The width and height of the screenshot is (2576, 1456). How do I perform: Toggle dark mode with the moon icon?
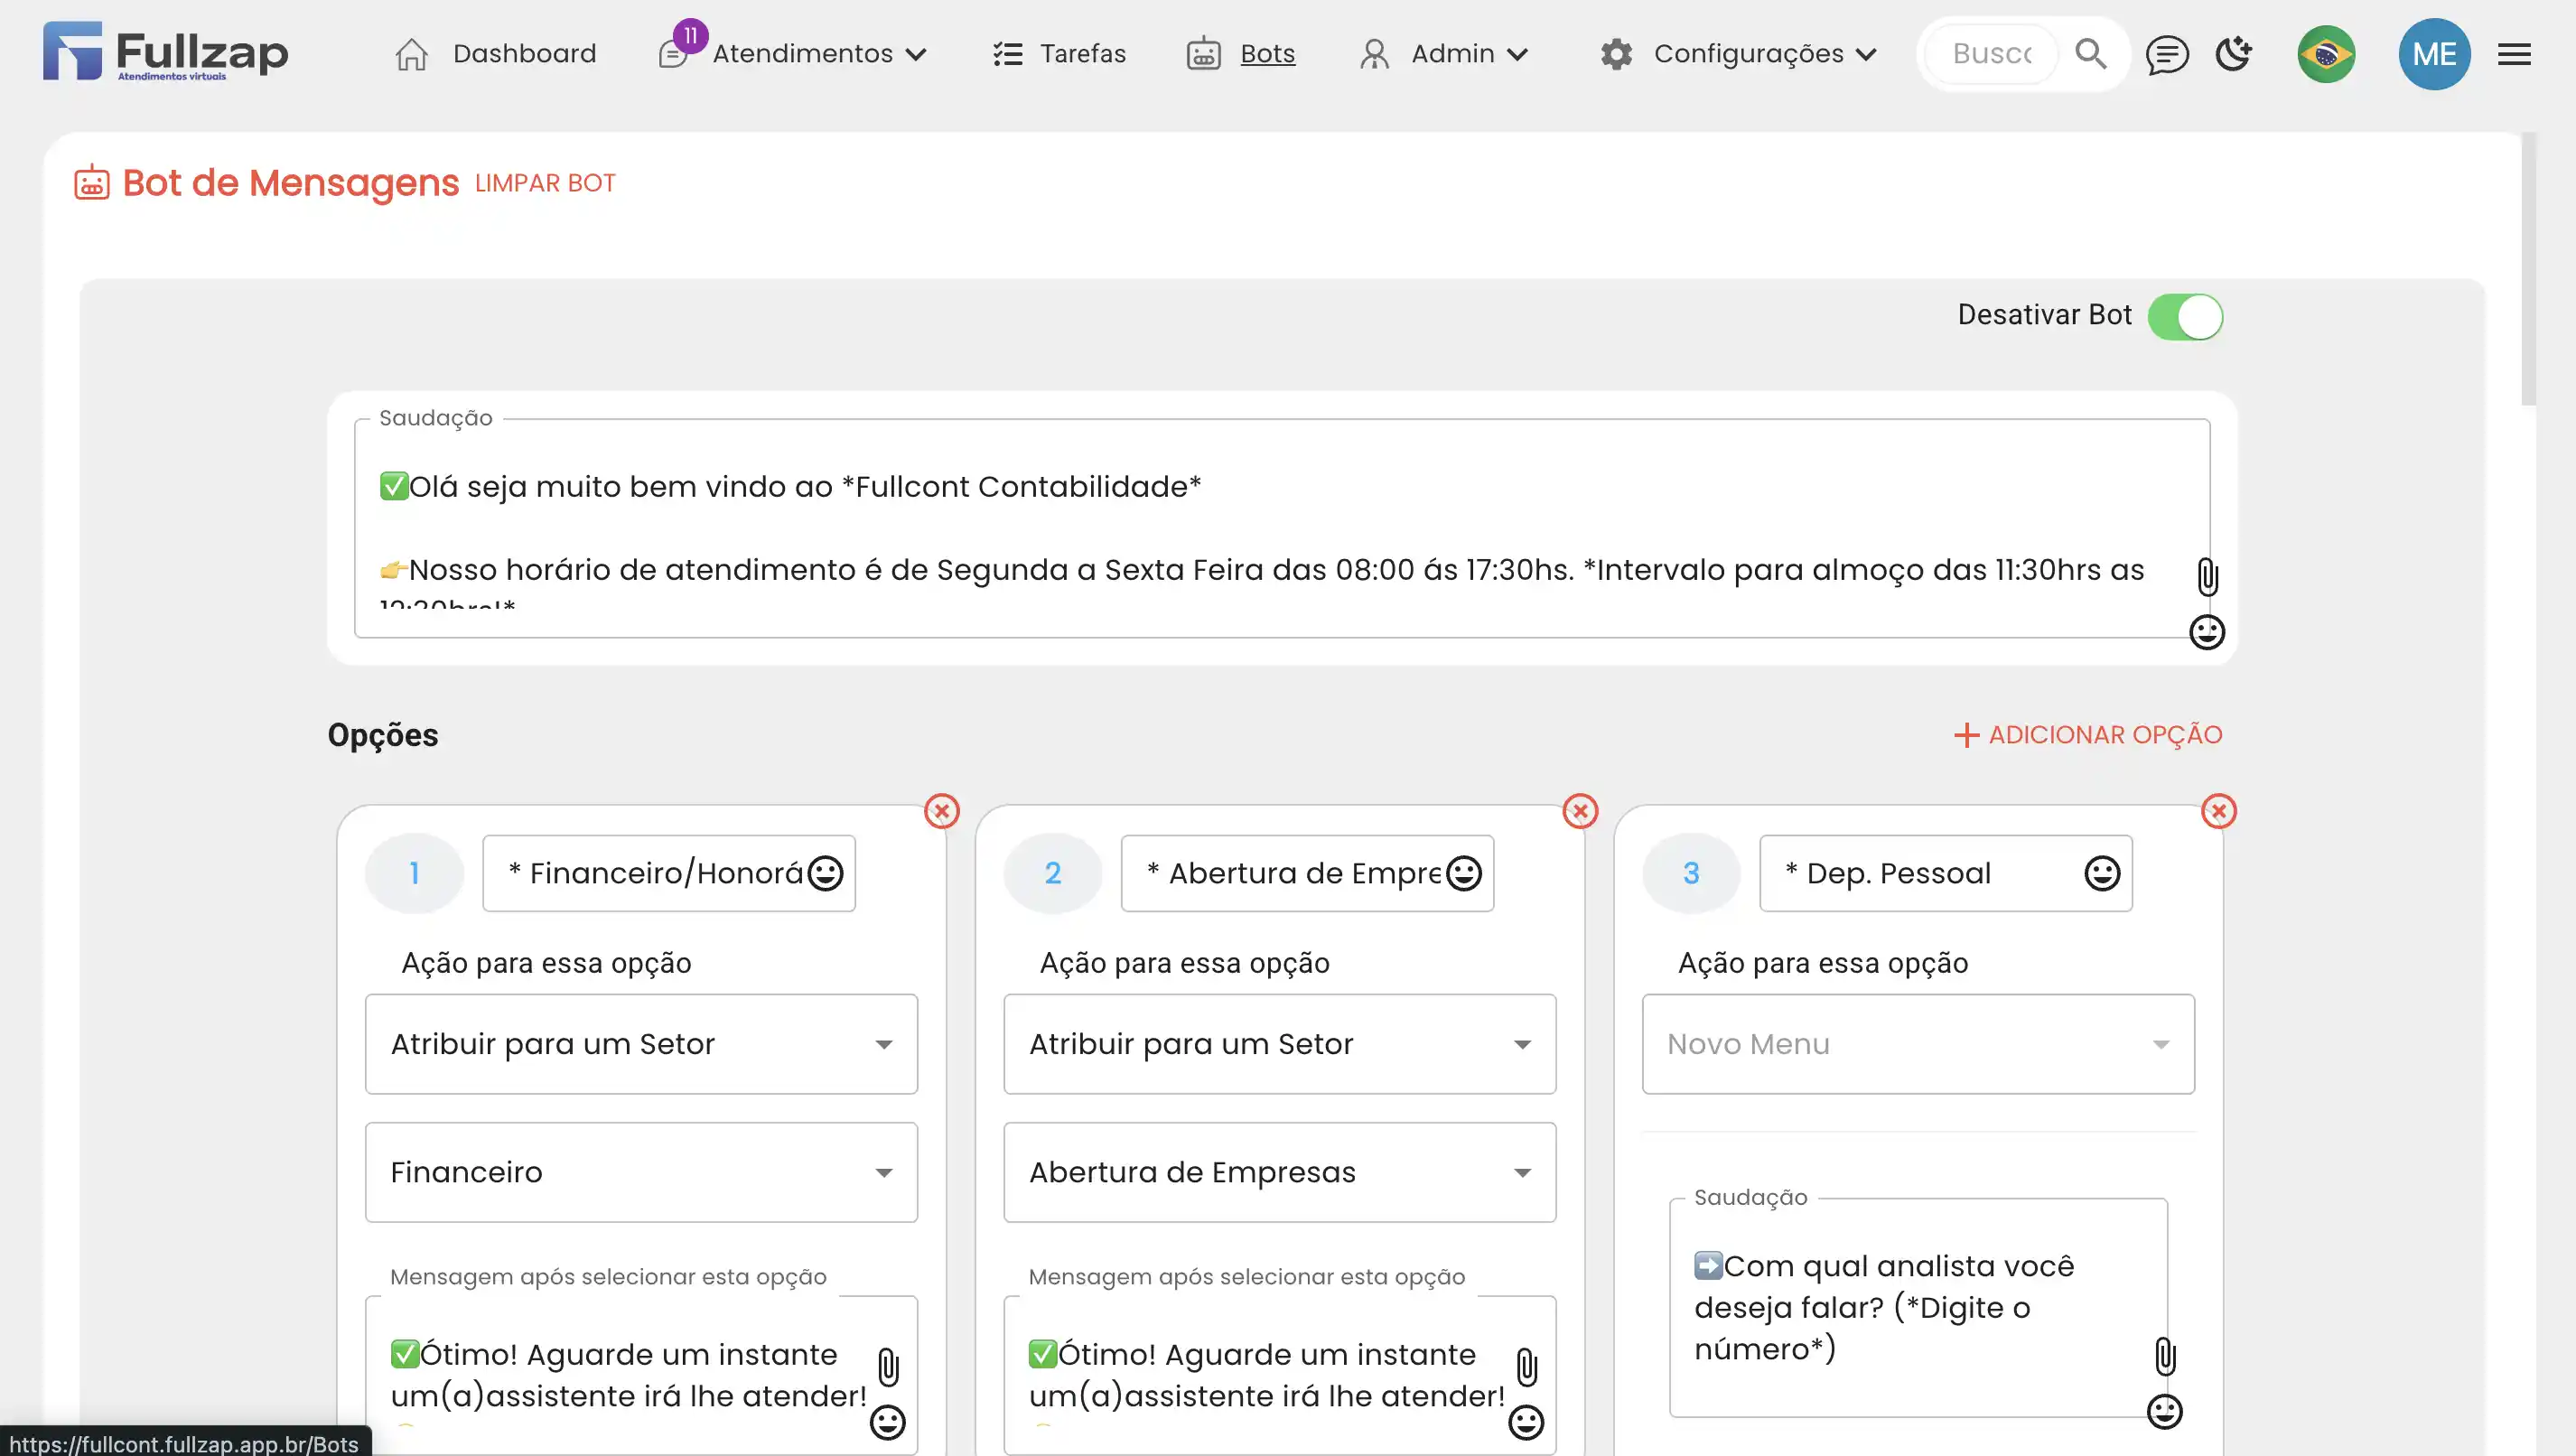[2233, 54]
